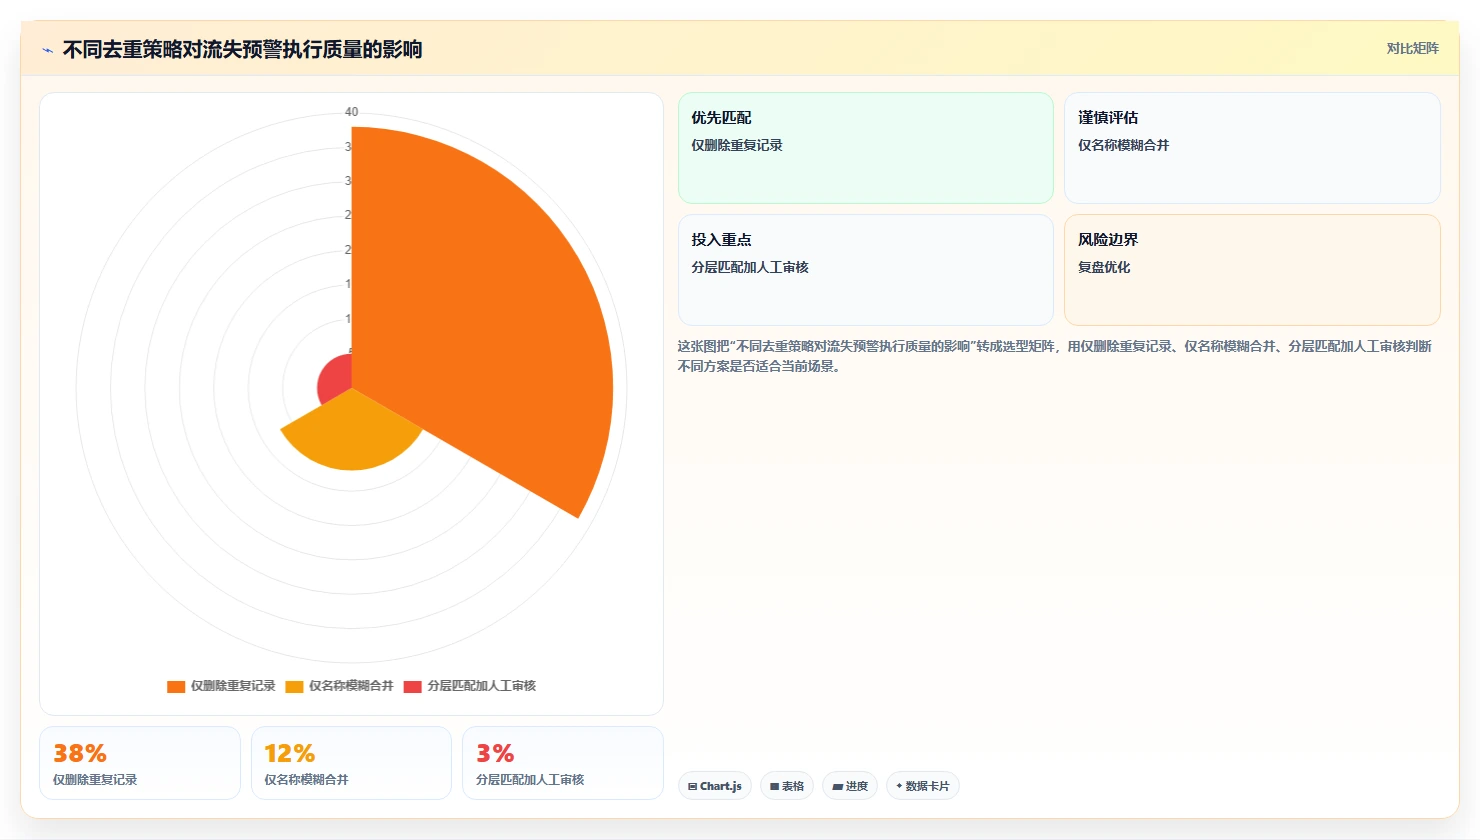This screenshot has height=840, width=1480.
Task: Click the icon in the Chart.js chip
Action: (x=692, y=787)
